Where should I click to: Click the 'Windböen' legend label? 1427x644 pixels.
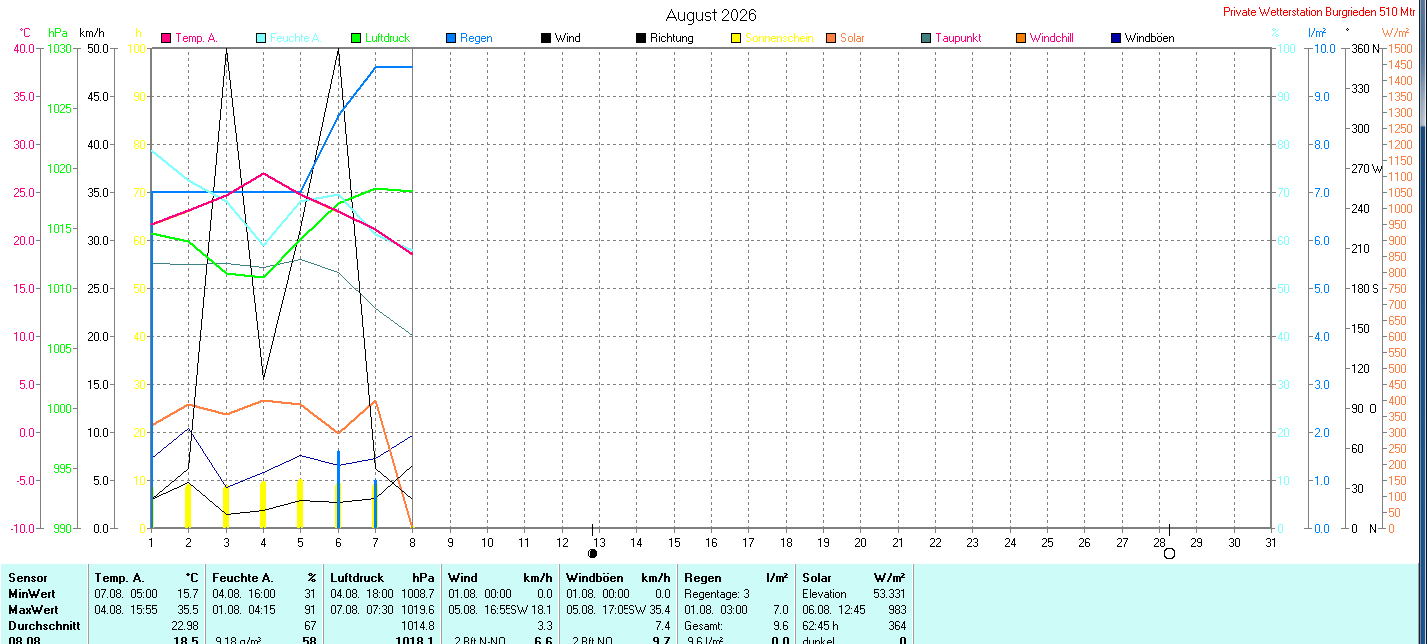[x=1150, y=38]
